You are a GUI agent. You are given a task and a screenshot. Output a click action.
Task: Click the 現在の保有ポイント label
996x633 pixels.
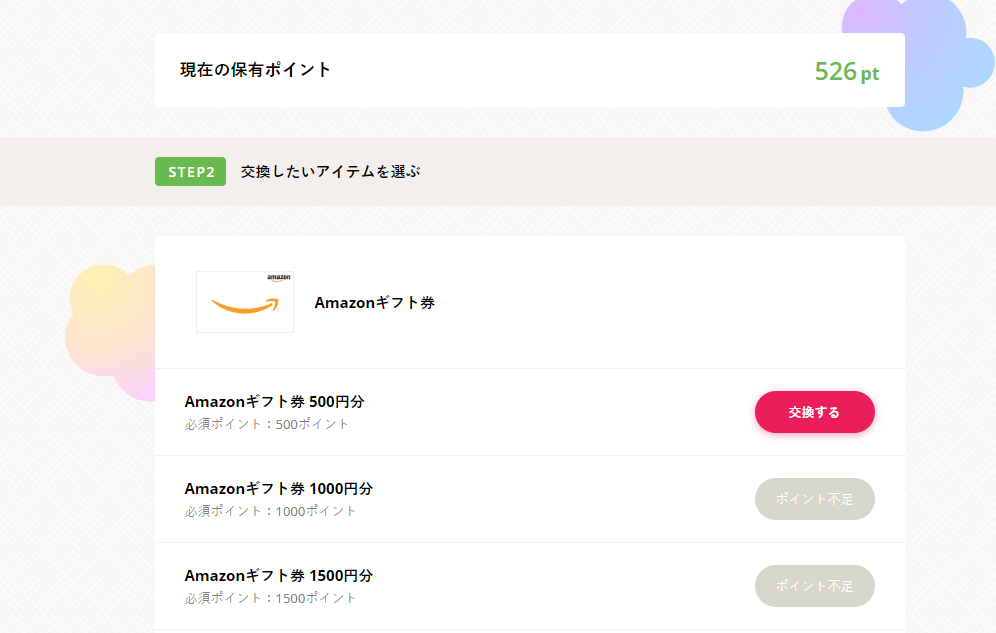click(255, 70)
